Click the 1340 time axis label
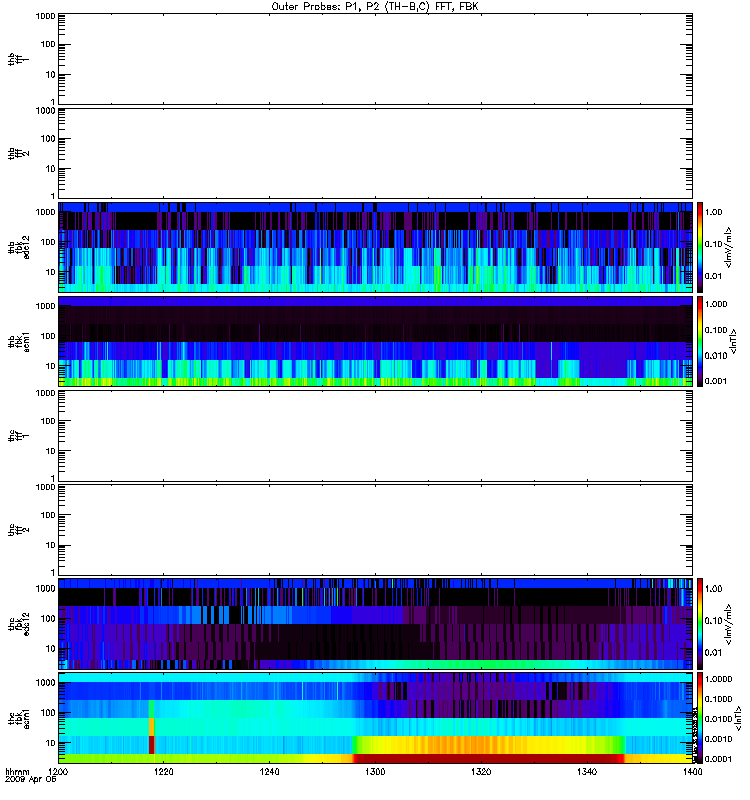 coord(587,772)
